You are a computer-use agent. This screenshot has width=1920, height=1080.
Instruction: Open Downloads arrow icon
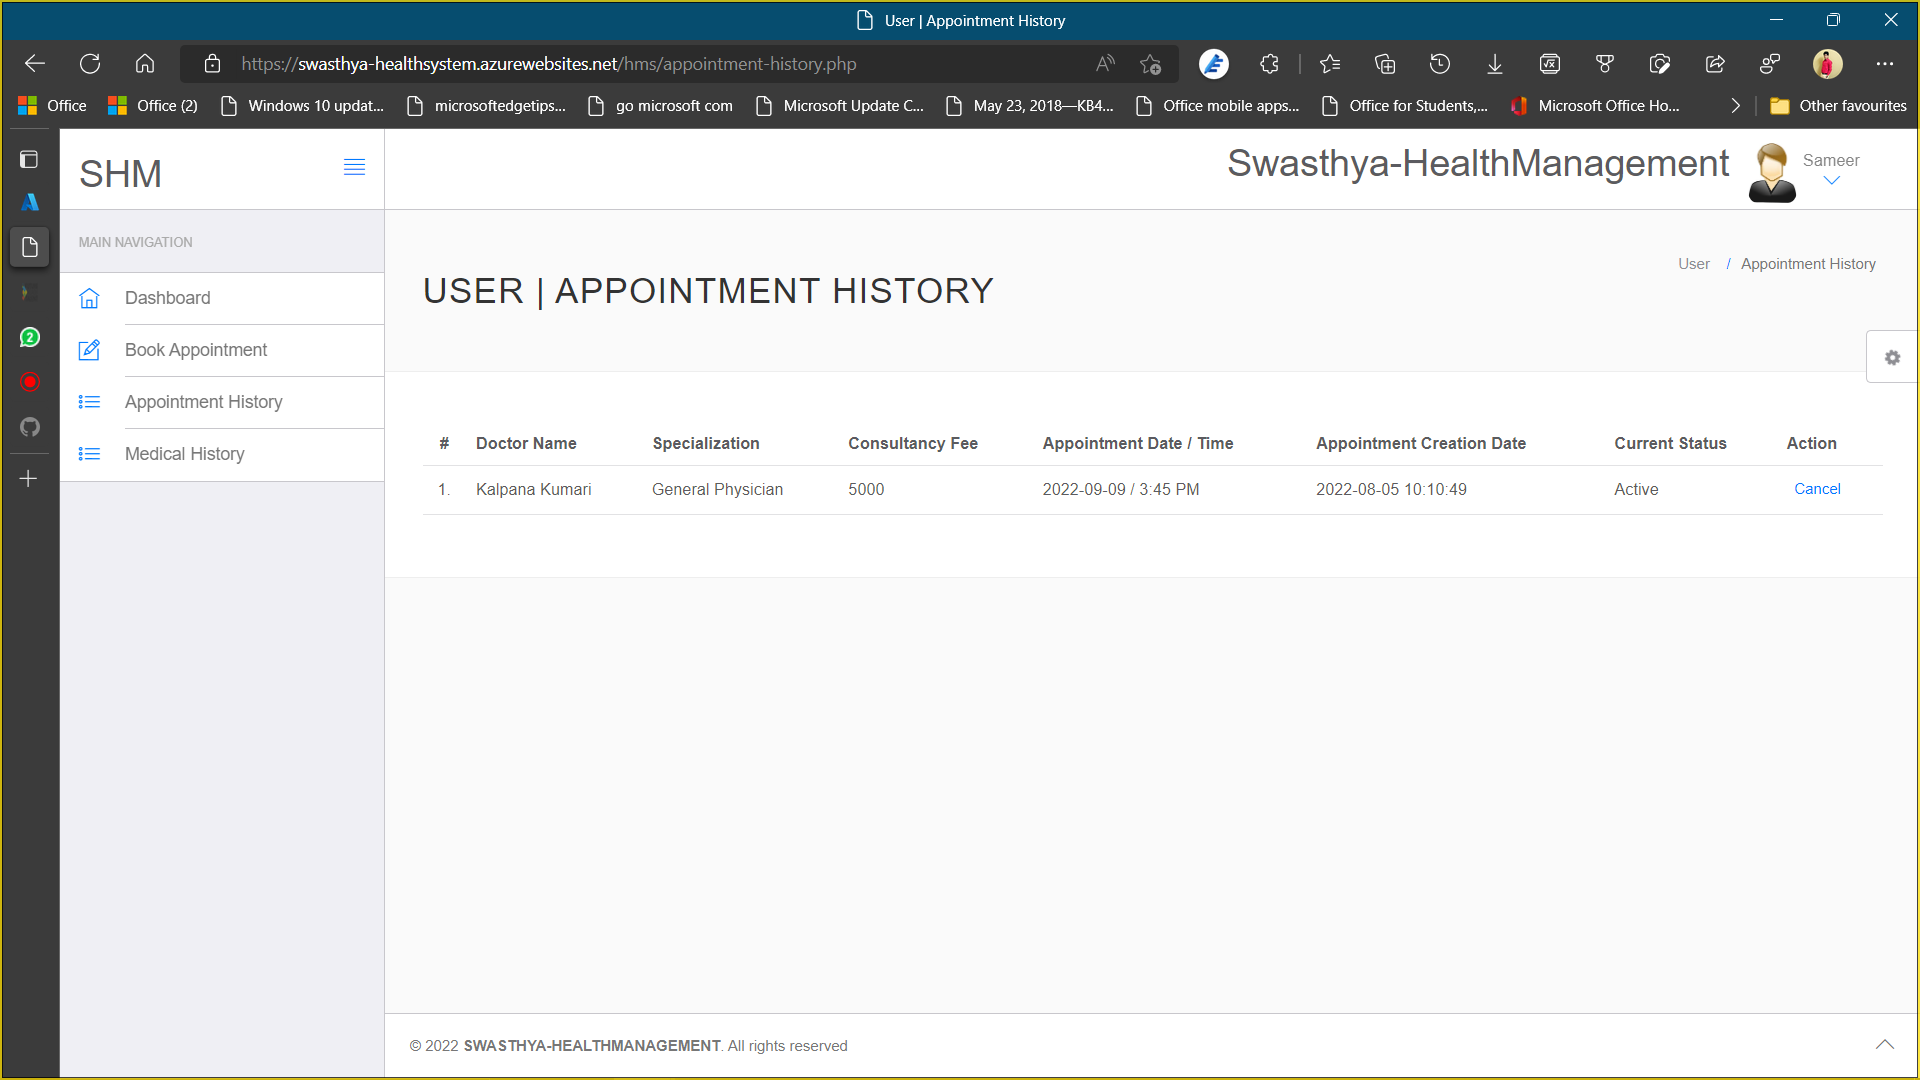(1495, 64)
